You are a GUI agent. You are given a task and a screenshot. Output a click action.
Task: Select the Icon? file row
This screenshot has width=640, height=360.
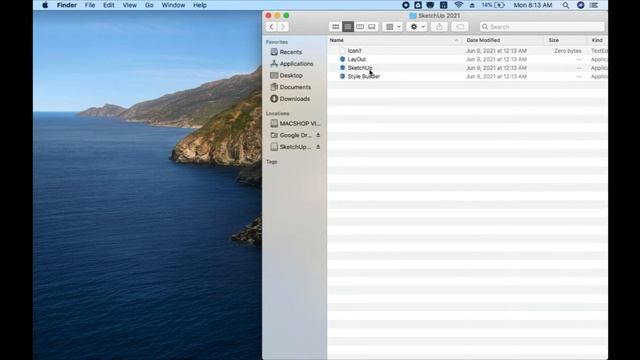[x=467, y=51]
